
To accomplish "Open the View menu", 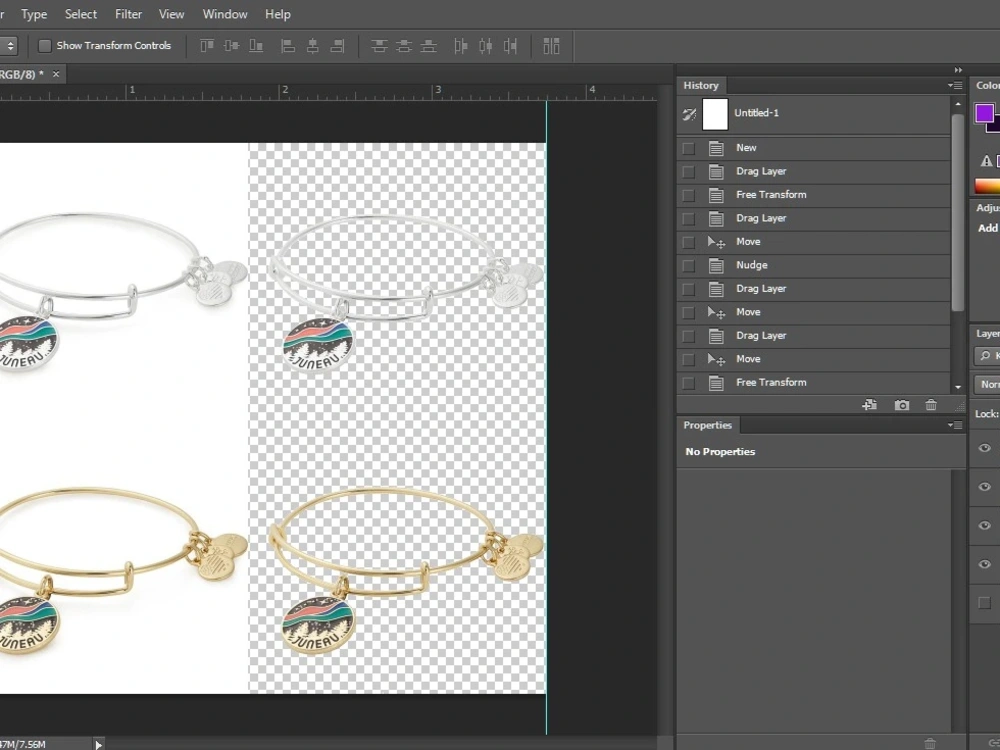I will click(x=171, y=14).
